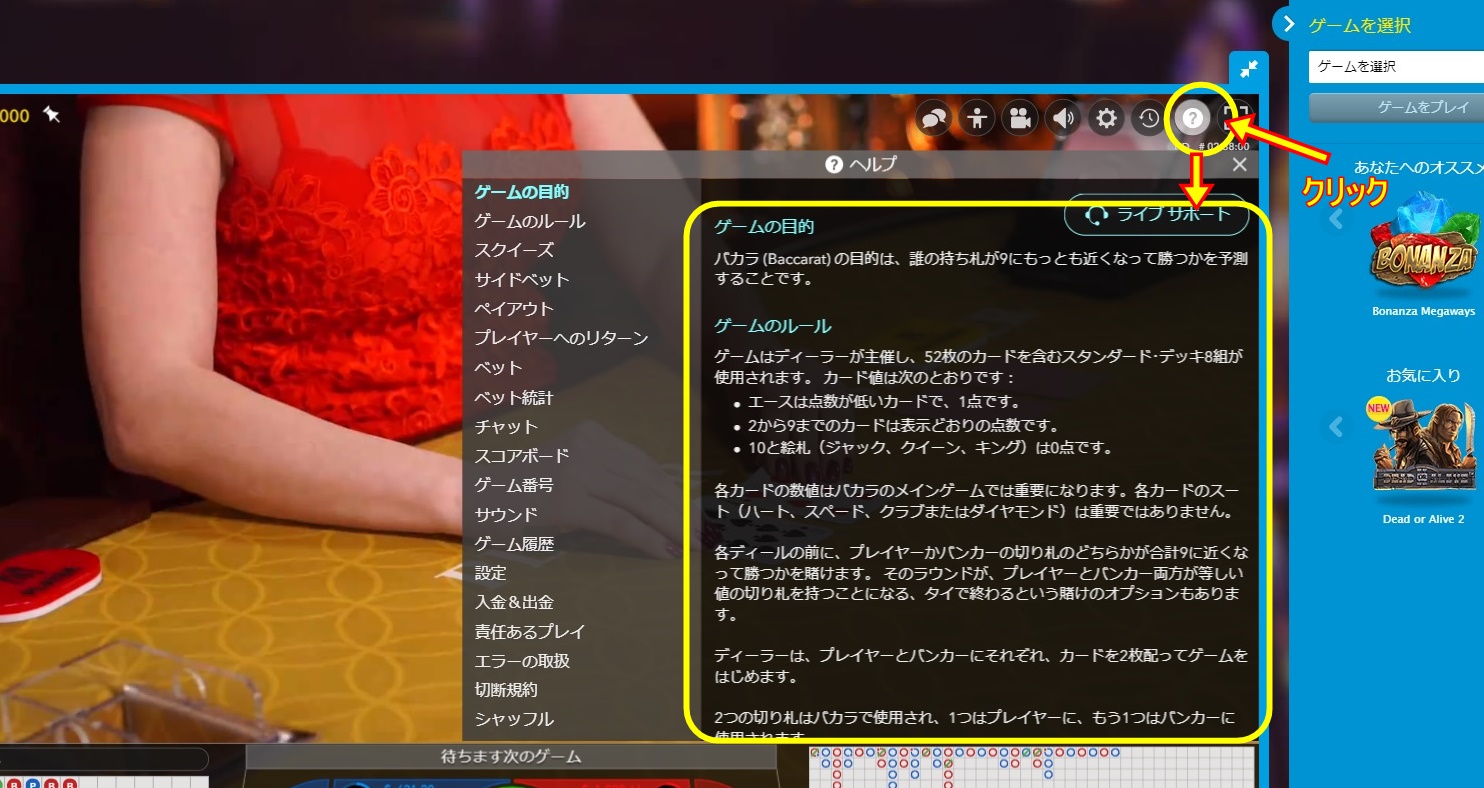Click the 待ちます次のゲーム status bar

[511, 757]
